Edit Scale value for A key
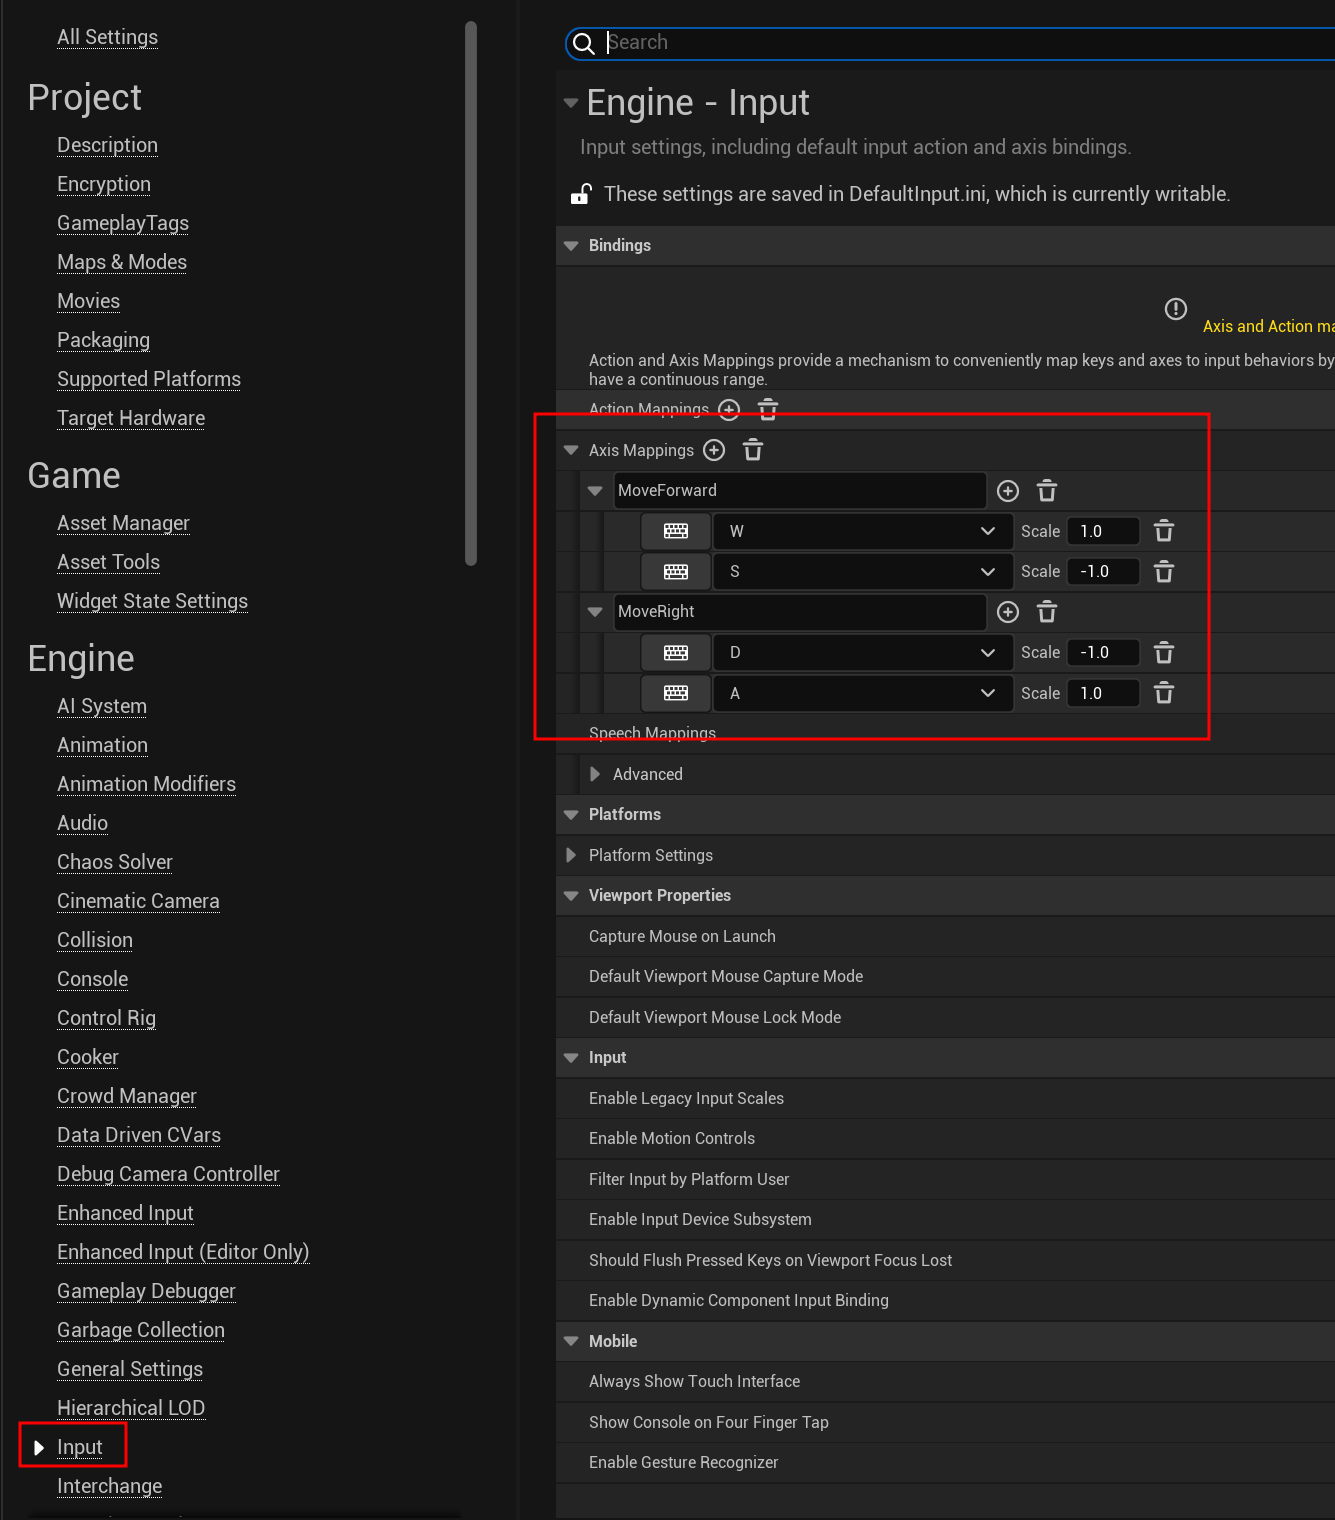 pyautogui.click(x=1103, y=693)
